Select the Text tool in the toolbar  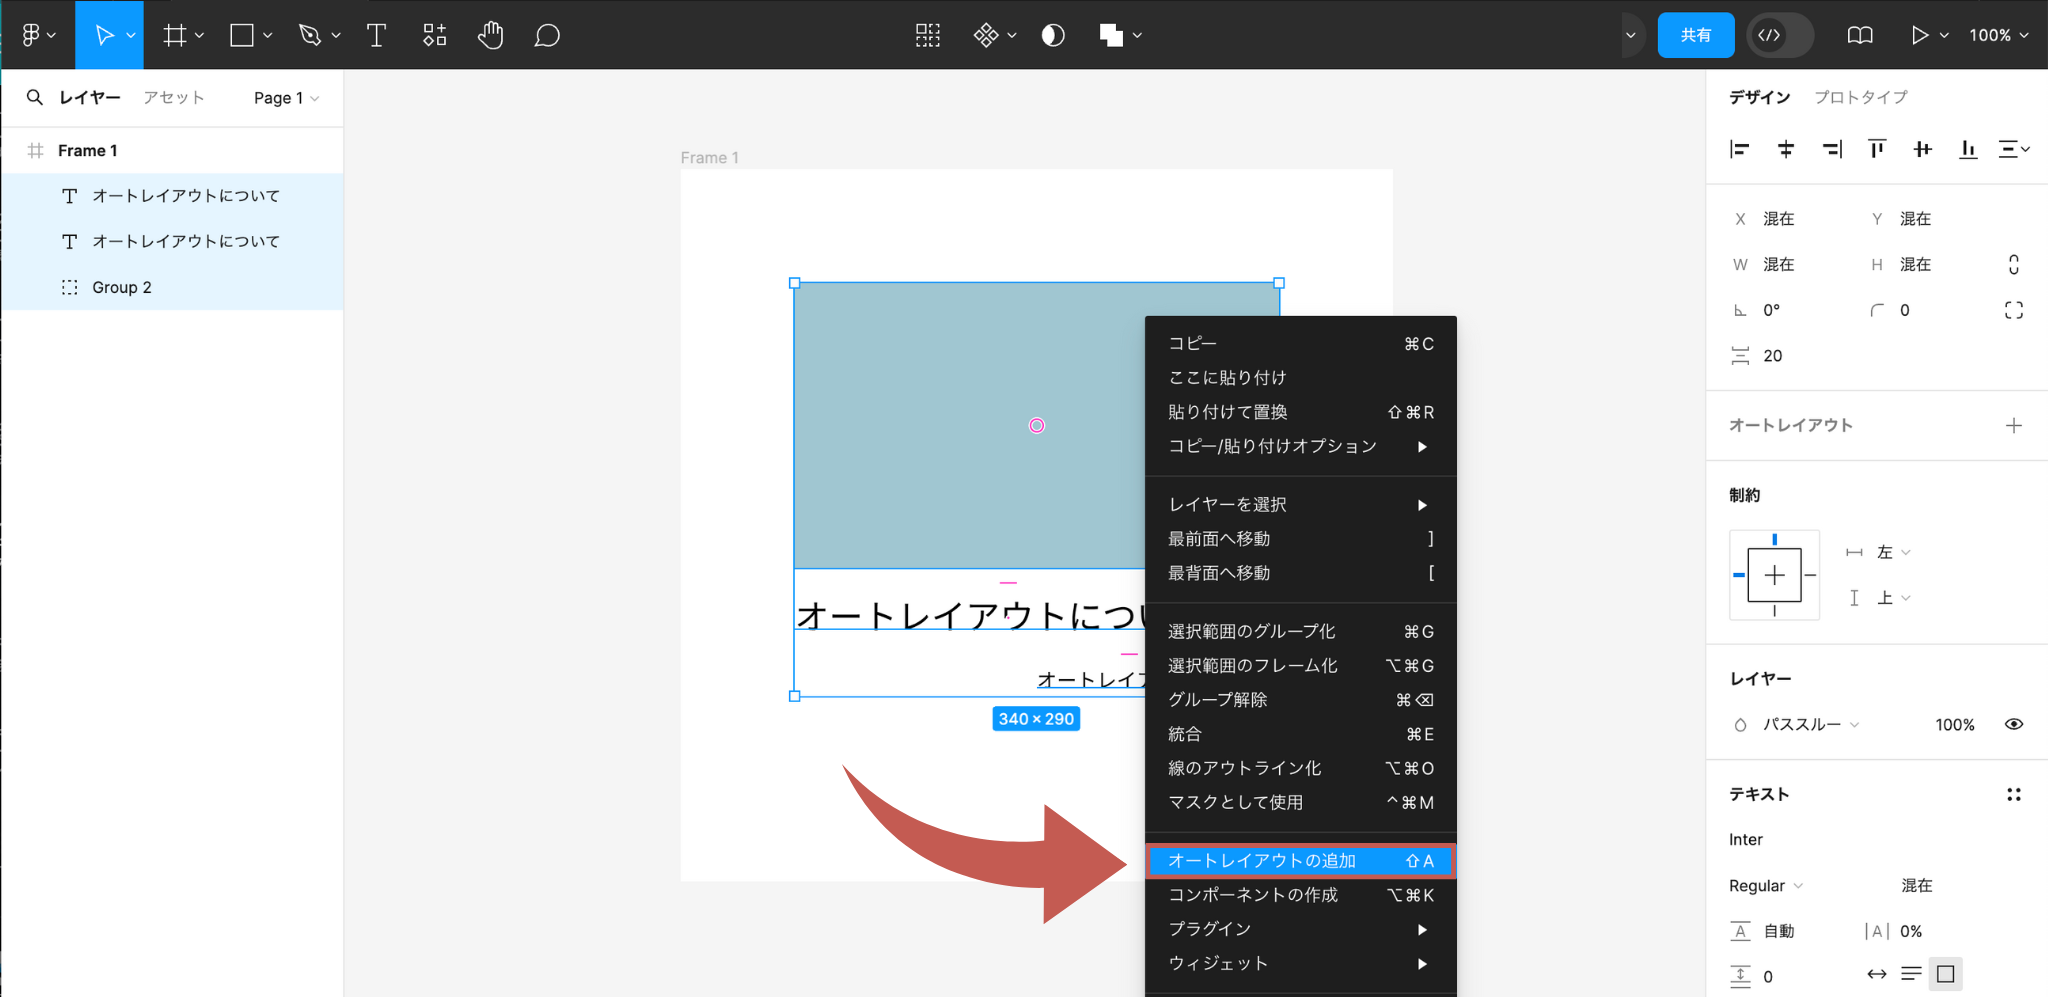pos(377,35)
